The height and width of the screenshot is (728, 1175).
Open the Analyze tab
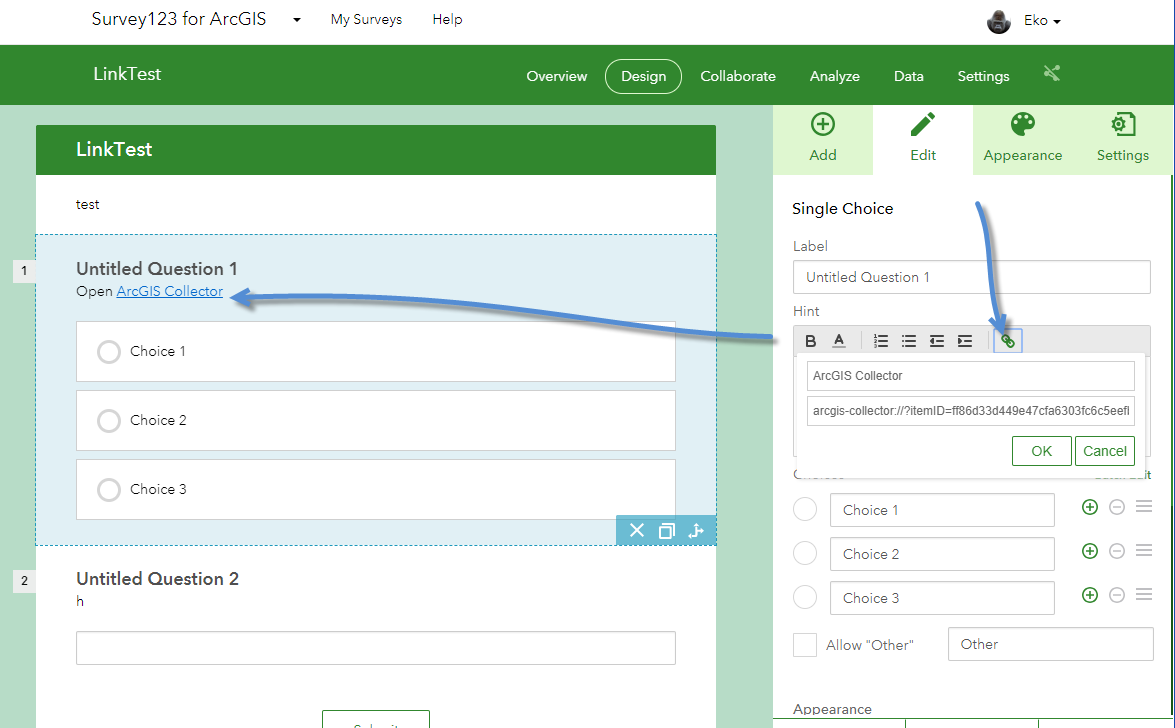[834, 76]
